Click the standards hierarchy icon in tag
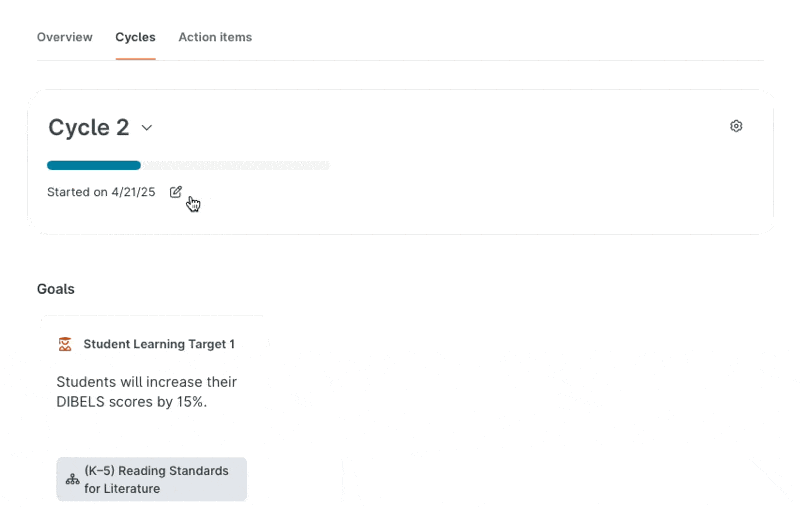This screenshot has width=800, height=507. coord(72,479)
